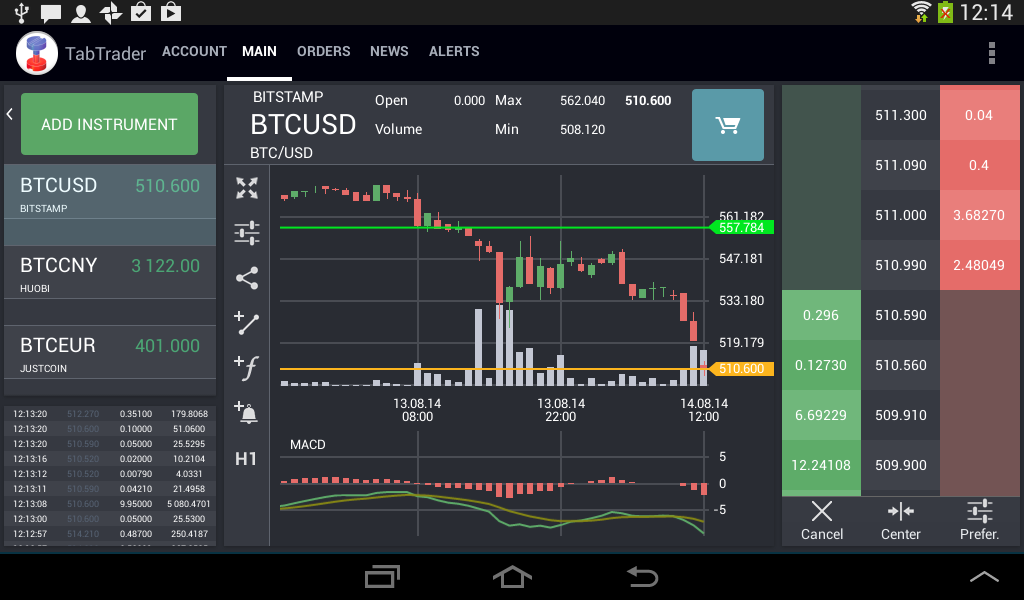
Task: Expand the bottom-right up chevron
Action: pos(984,576)
